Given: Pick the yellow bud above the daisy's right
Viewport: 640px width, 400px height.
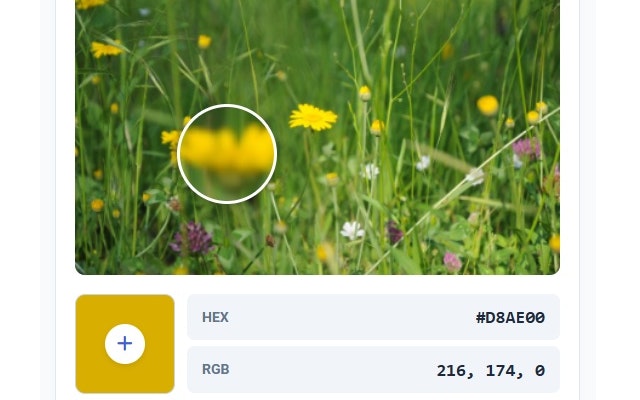Looking at the screenshot, I should (x=365, y=93).
